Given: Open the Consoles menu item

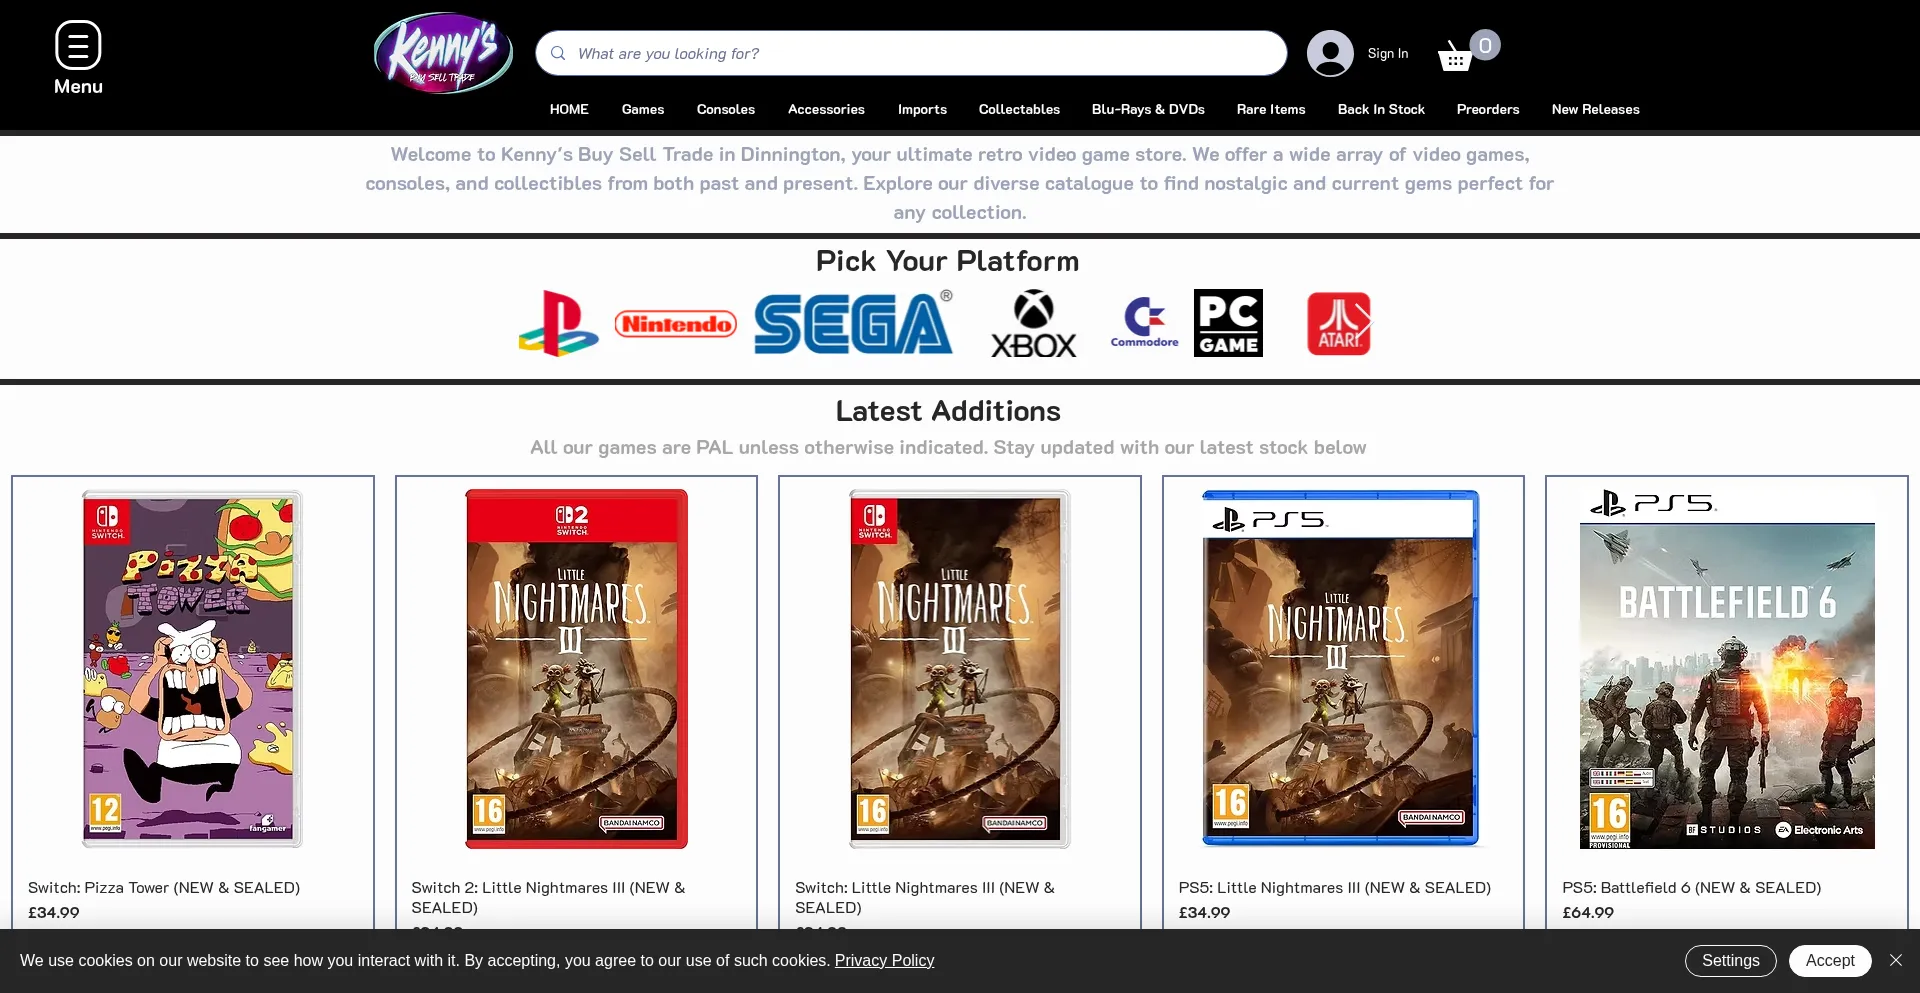Looking at the screenshot, I should 726,109.
